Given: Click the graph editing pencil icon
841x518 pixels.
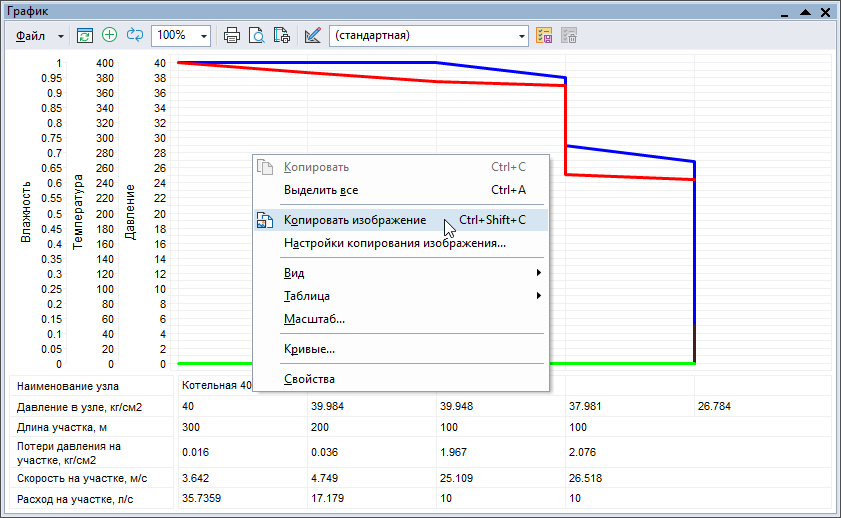Looking at the screenshot, I should point(312,35).
